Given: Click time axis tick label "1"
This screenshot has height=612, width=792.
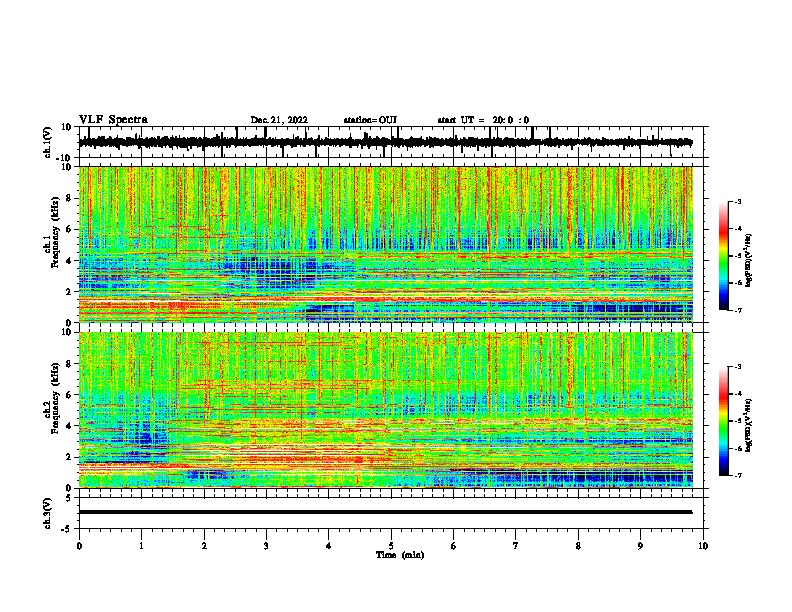Looking at the screenshot, I should coord(141,546).
